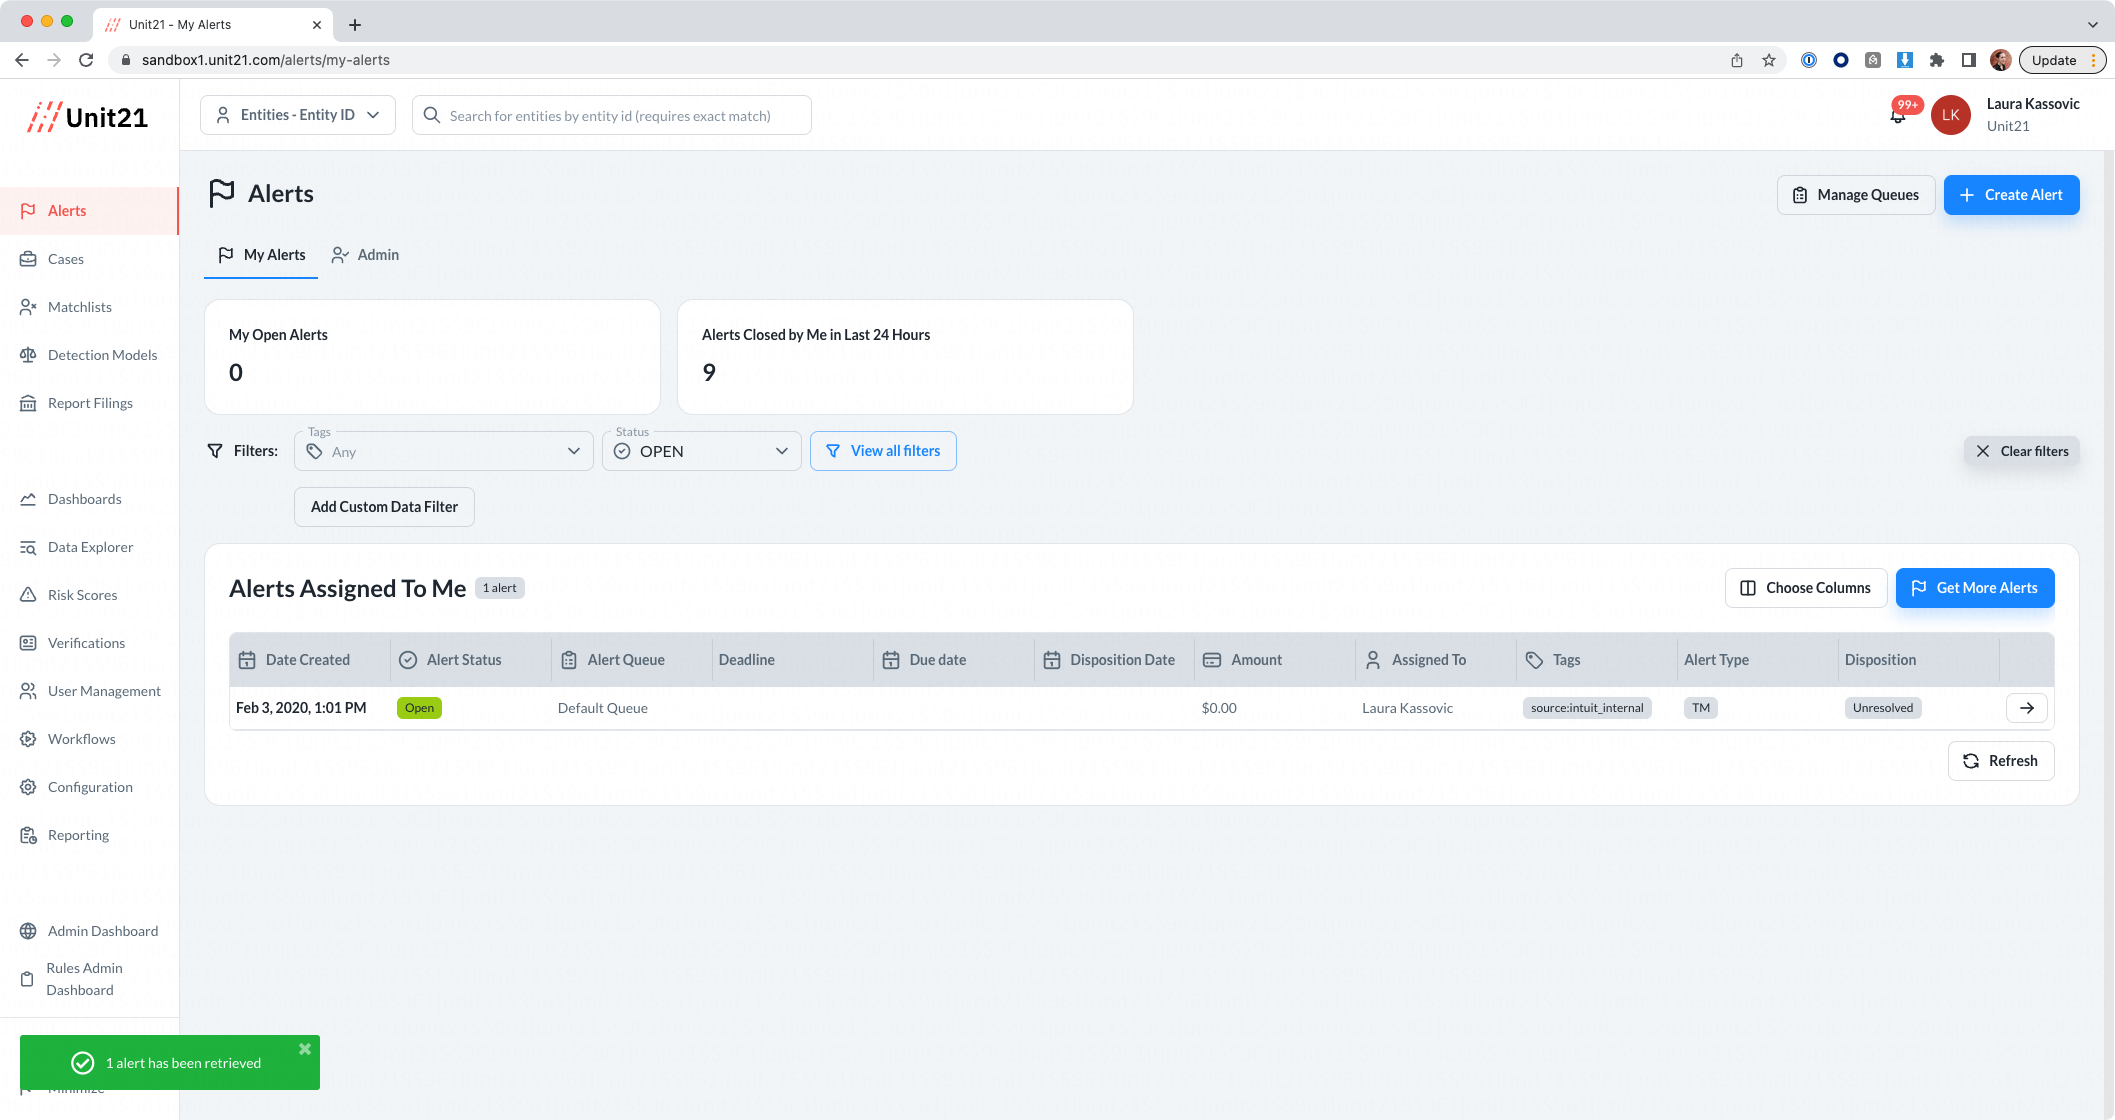The height and width of the screenshot is (1120, 2115).
Task: Open row arrow for Feb 3, 2020 alert
Action: point(2027,708)
